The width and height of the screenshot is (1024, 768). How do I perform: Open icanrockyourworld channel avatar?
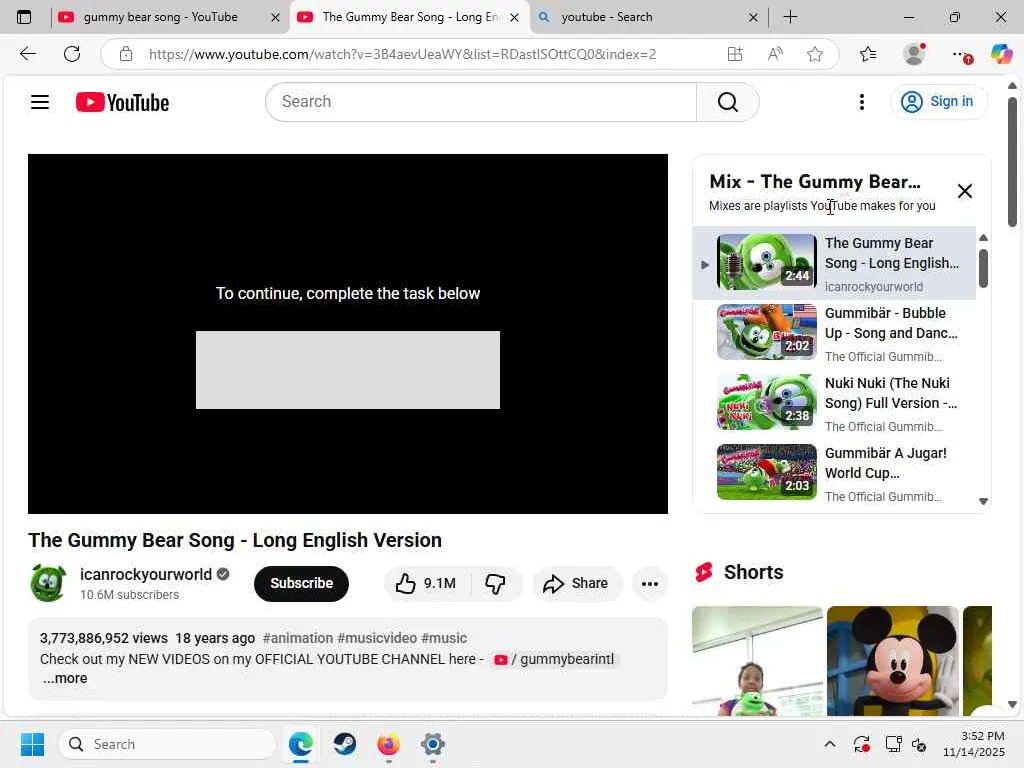pos(48,583)
